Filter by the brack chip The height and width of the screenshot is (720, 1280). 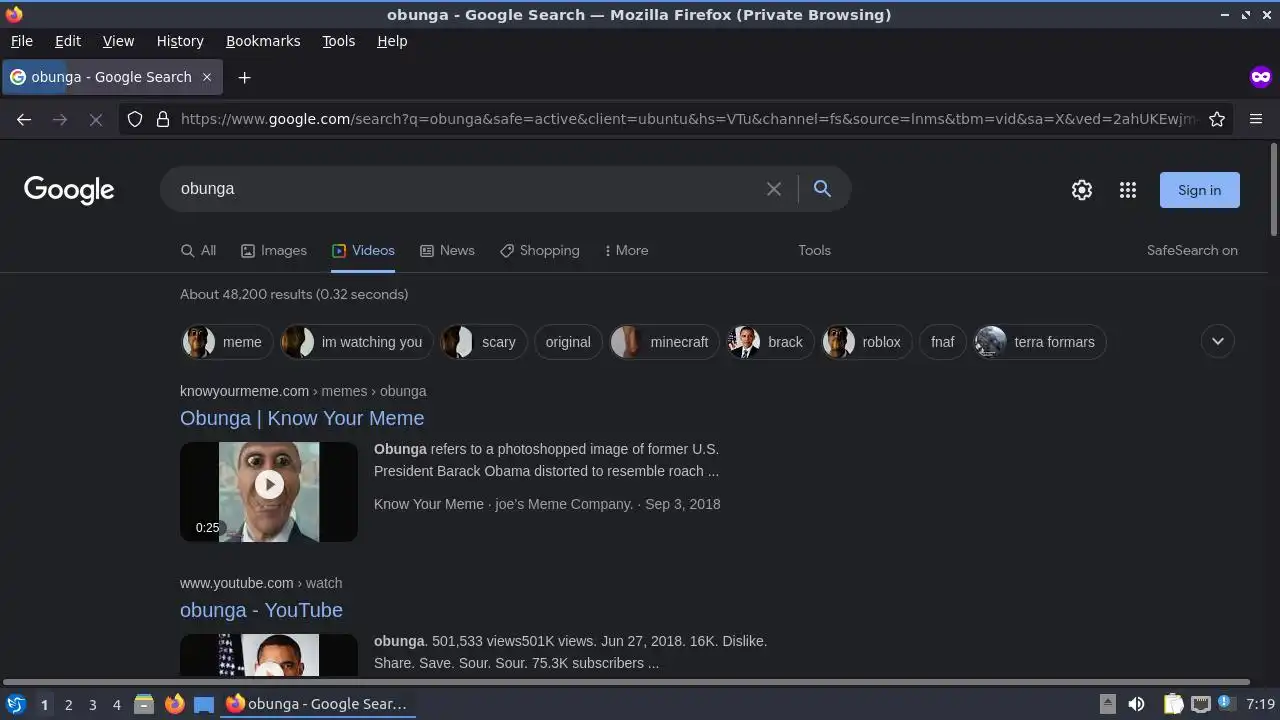(x=770, y=342)
